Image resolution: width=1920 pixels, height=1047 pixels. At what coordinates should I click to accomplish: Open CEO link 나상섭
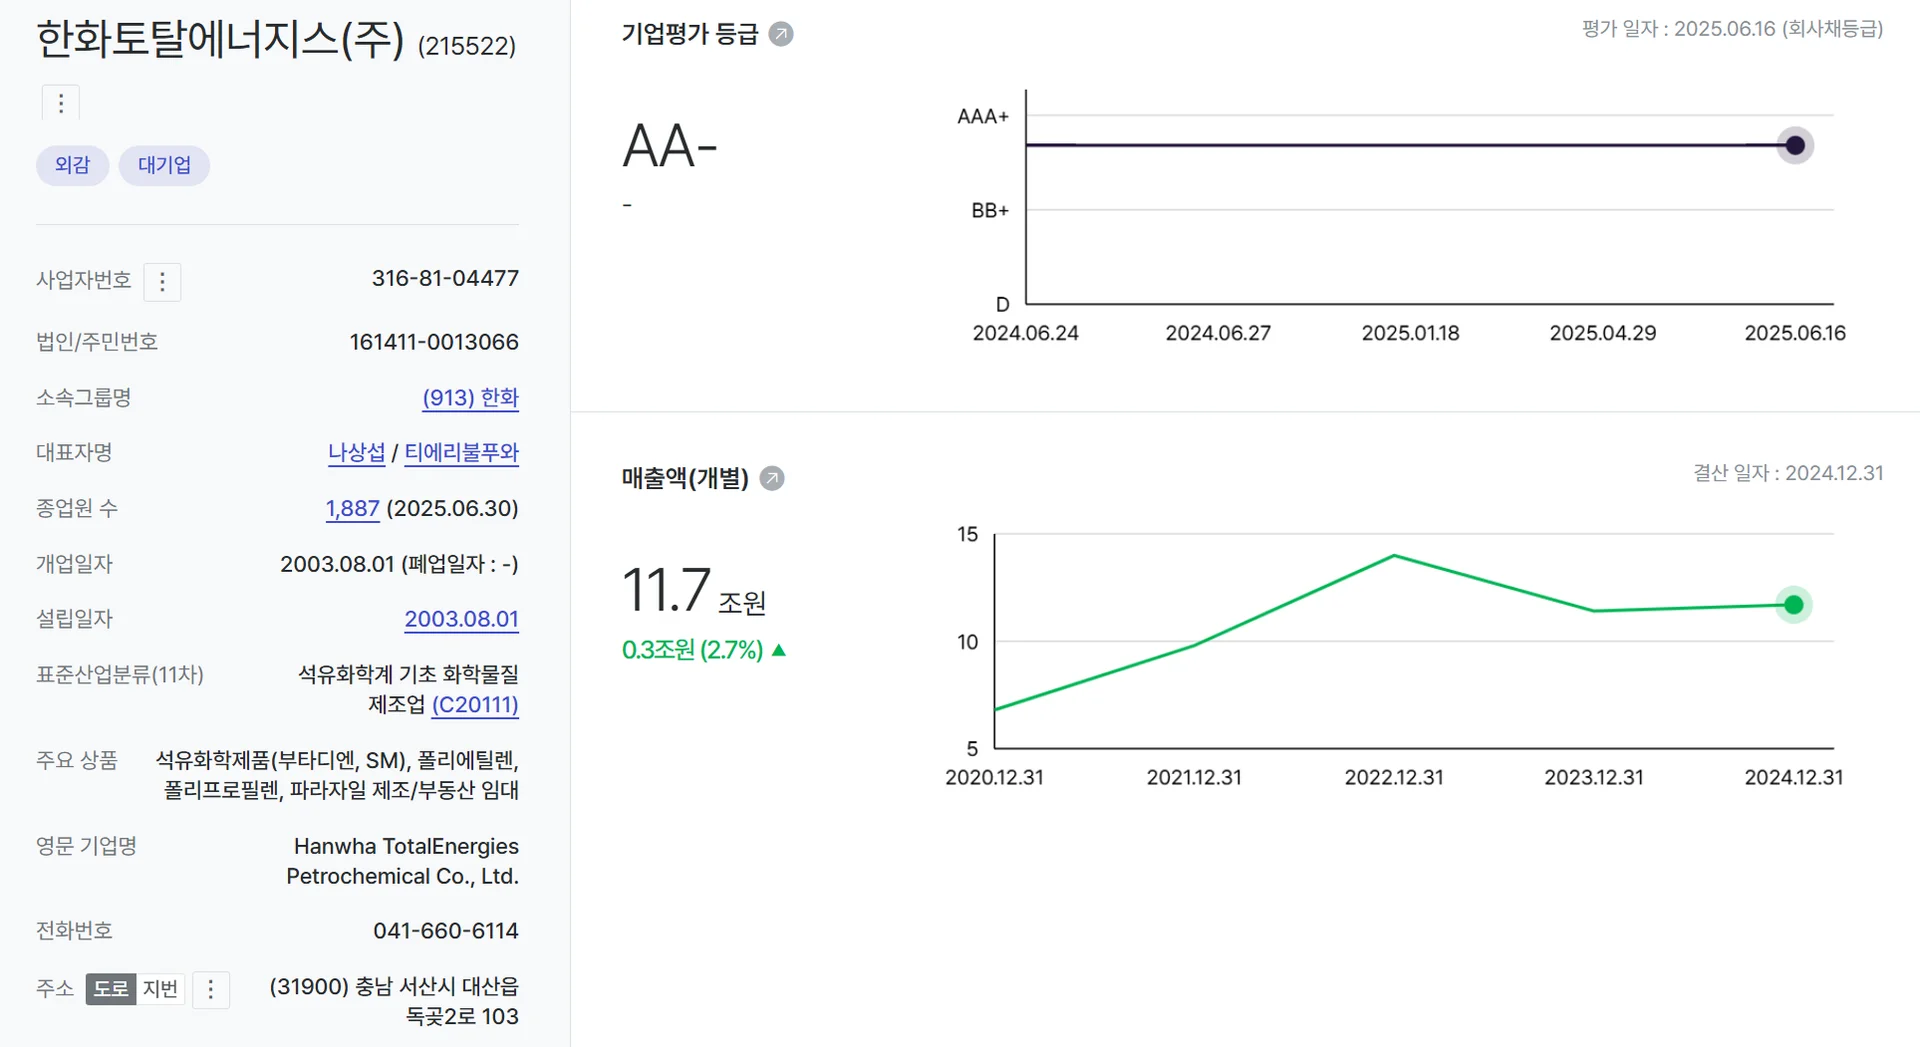point(356,452)
